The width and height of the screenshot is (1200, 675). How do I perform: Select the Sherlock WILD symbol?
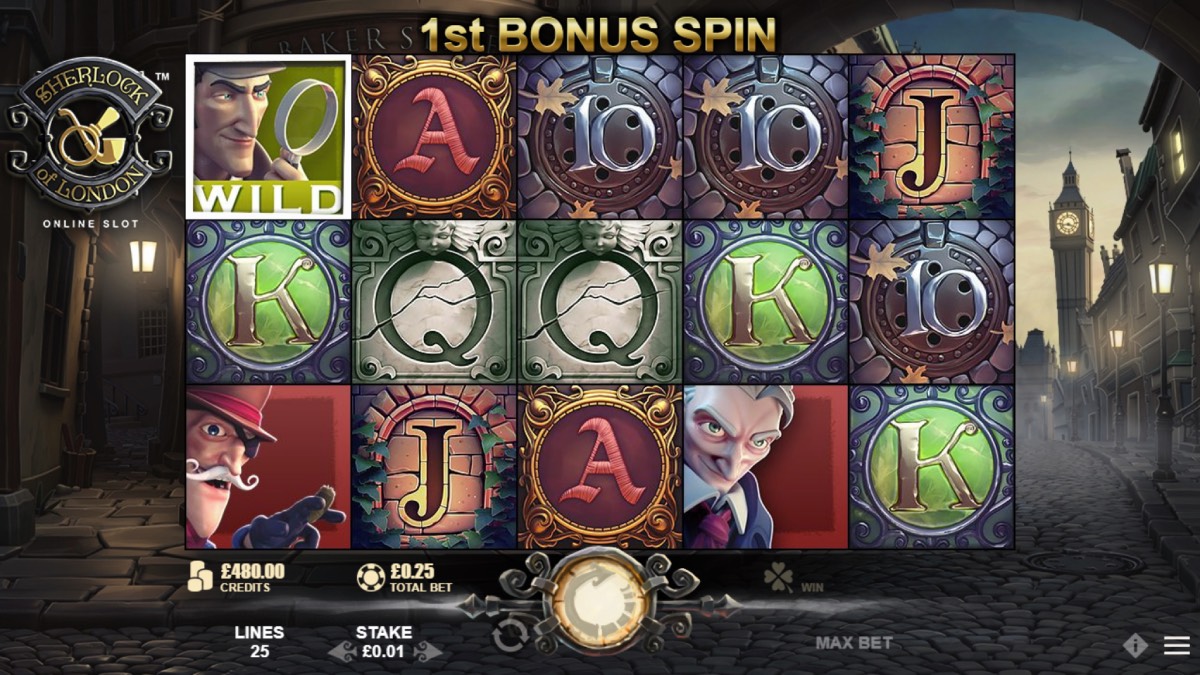pos(268,136)
